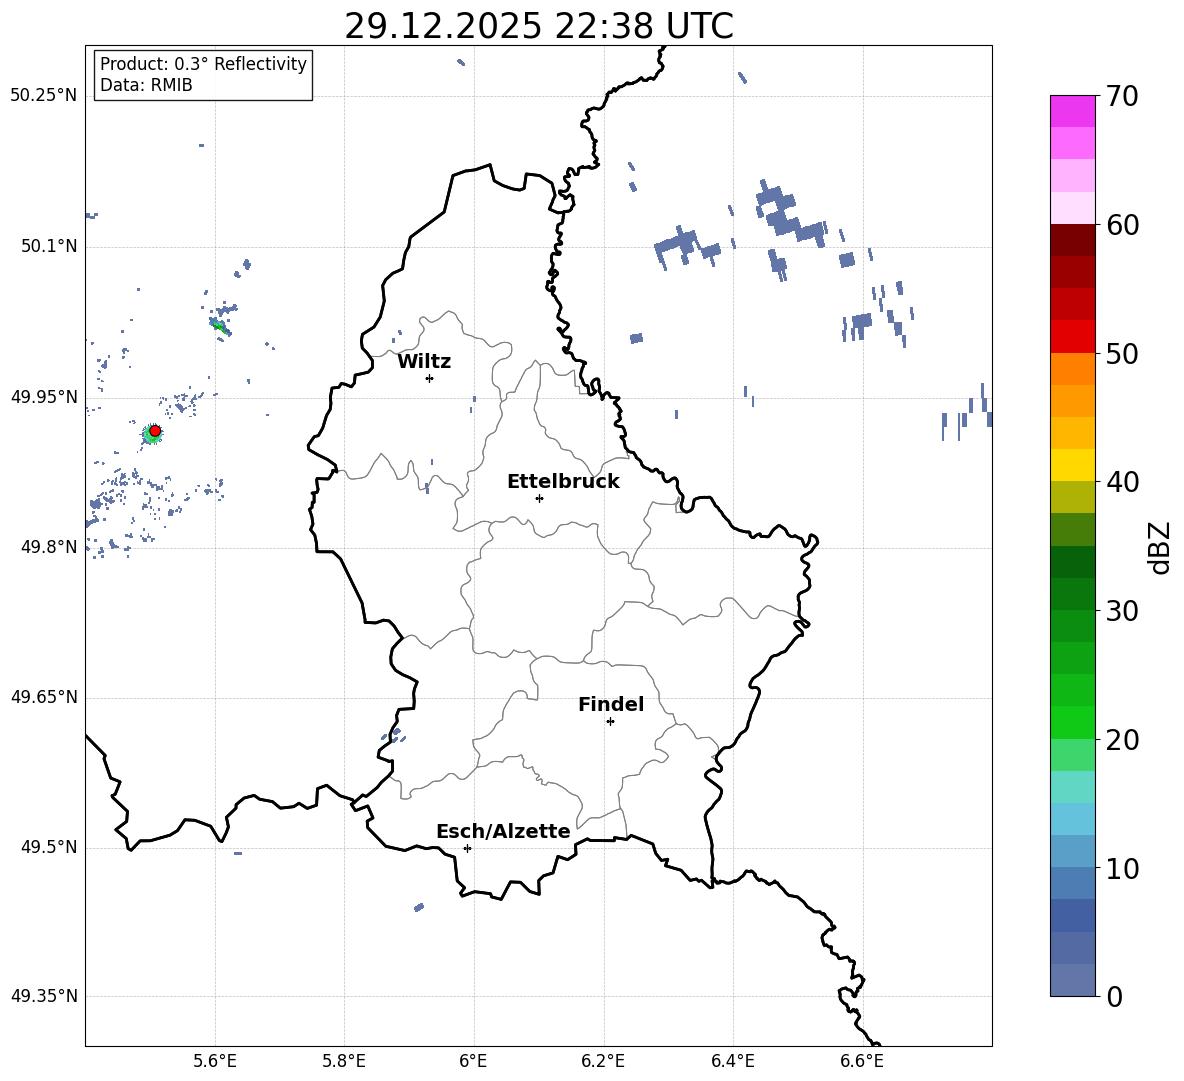Click the 6.6°E longitude label
The image size is (1184, 1081).
point(862,1061)
